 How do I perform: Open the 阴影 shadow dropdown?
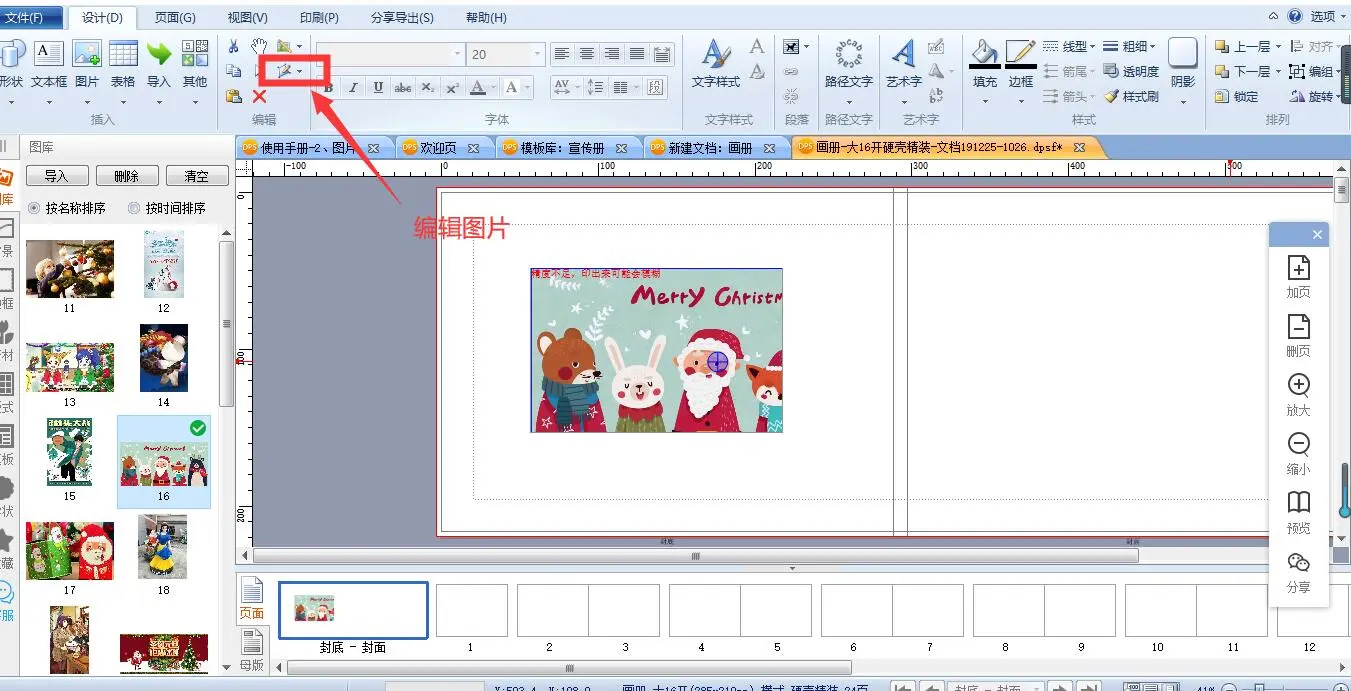coord(1183,100)
